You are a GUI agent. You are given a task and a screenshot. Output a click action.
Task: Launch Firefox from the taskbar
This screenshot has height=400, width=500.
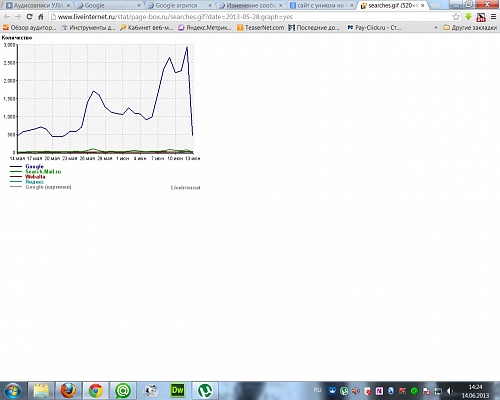(68, 390)
